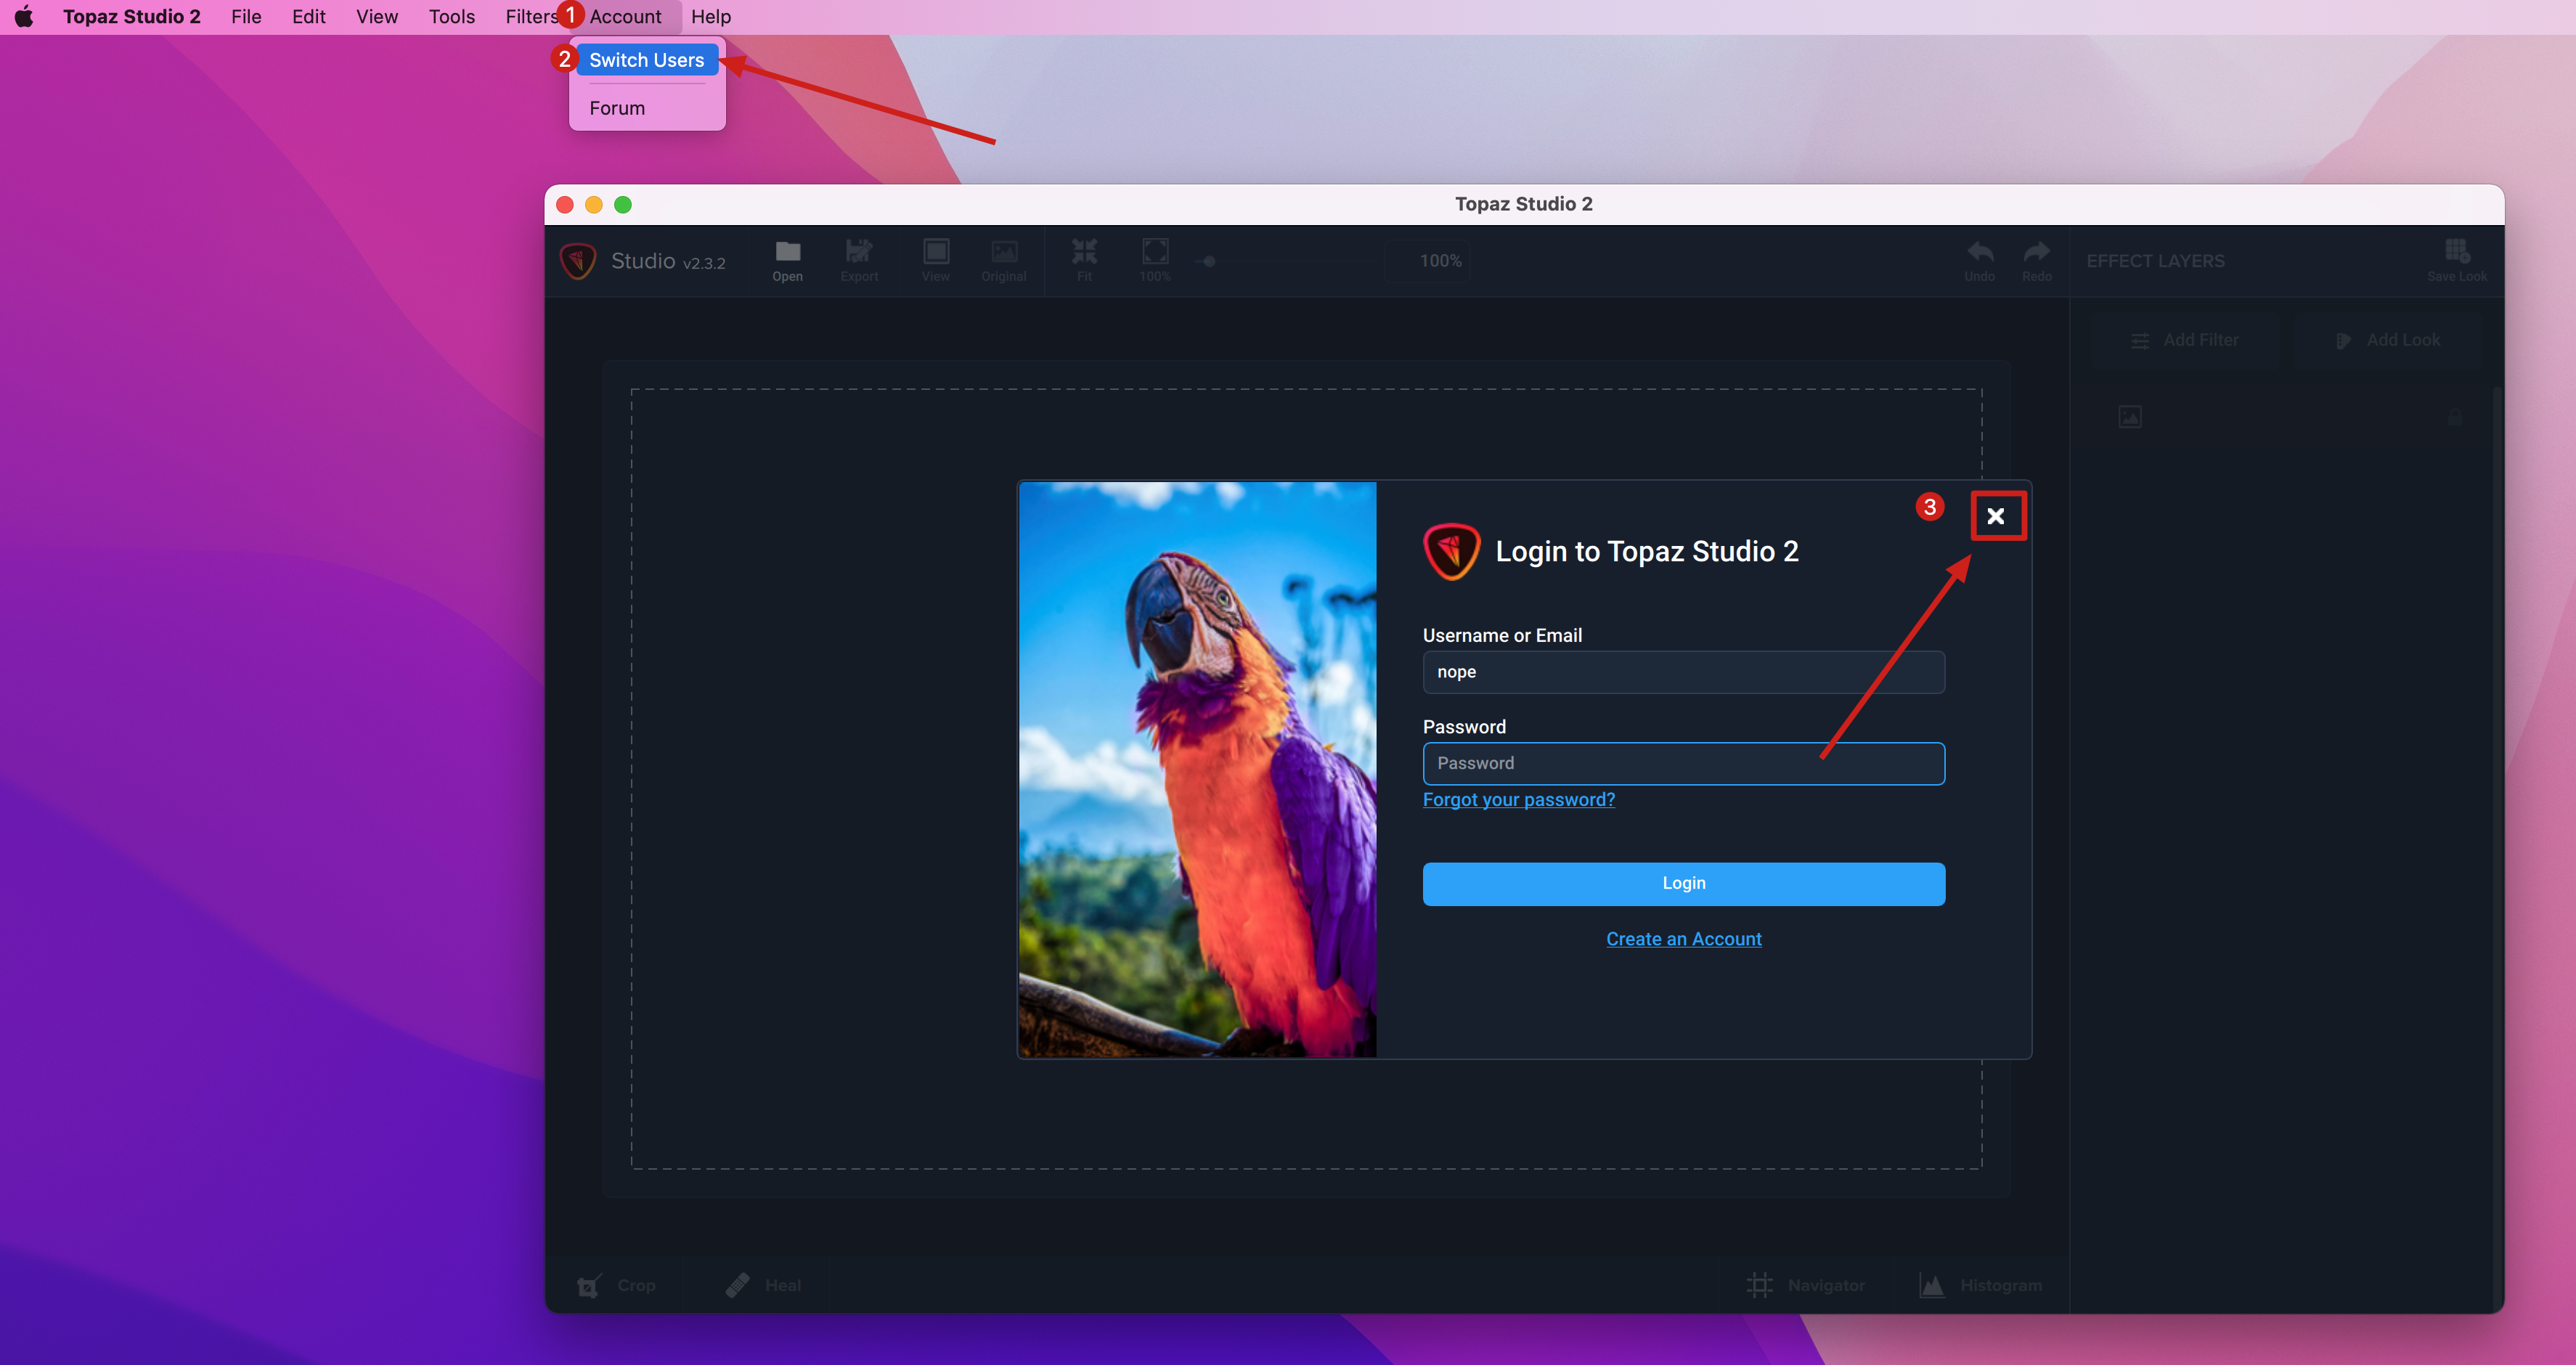Click the View icon in toolbar
This screenshot has height=1365, width=2576.
tap(936, 259)
